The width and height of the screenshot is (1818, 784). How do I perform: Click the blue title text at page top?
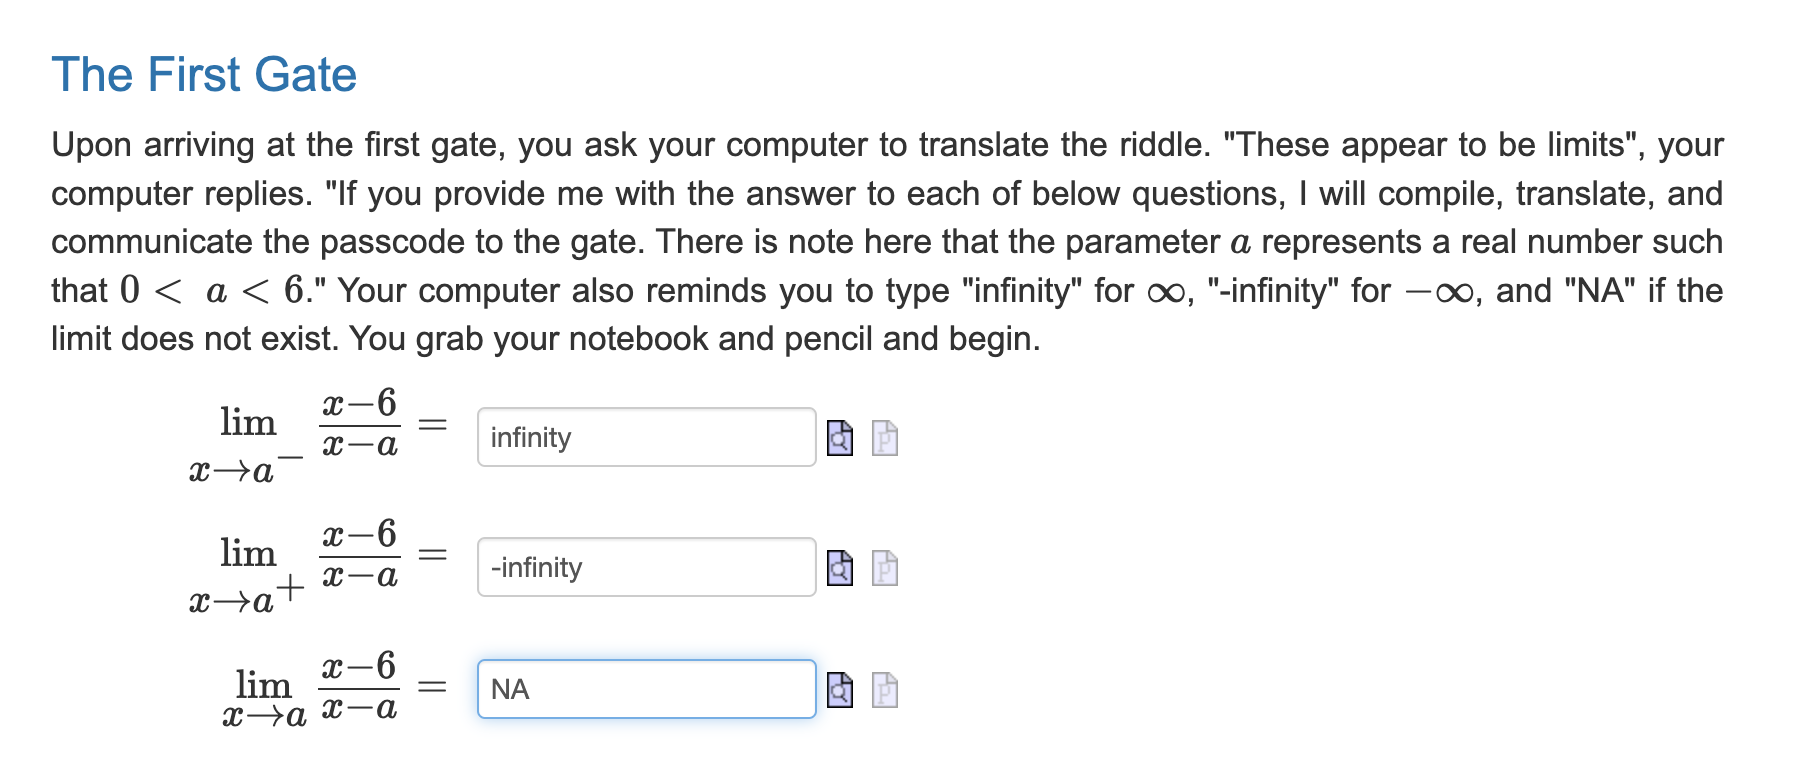coord(204,74)
